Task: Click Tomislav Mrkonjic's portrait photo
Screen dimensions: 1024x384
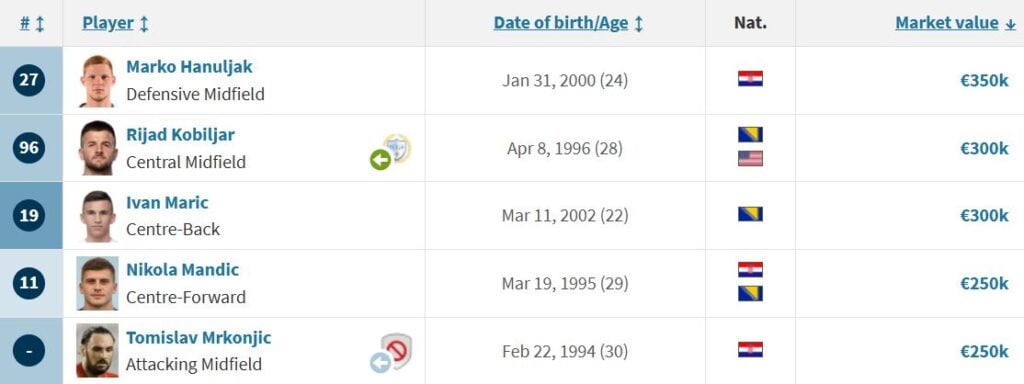Action: coord(97,351)
